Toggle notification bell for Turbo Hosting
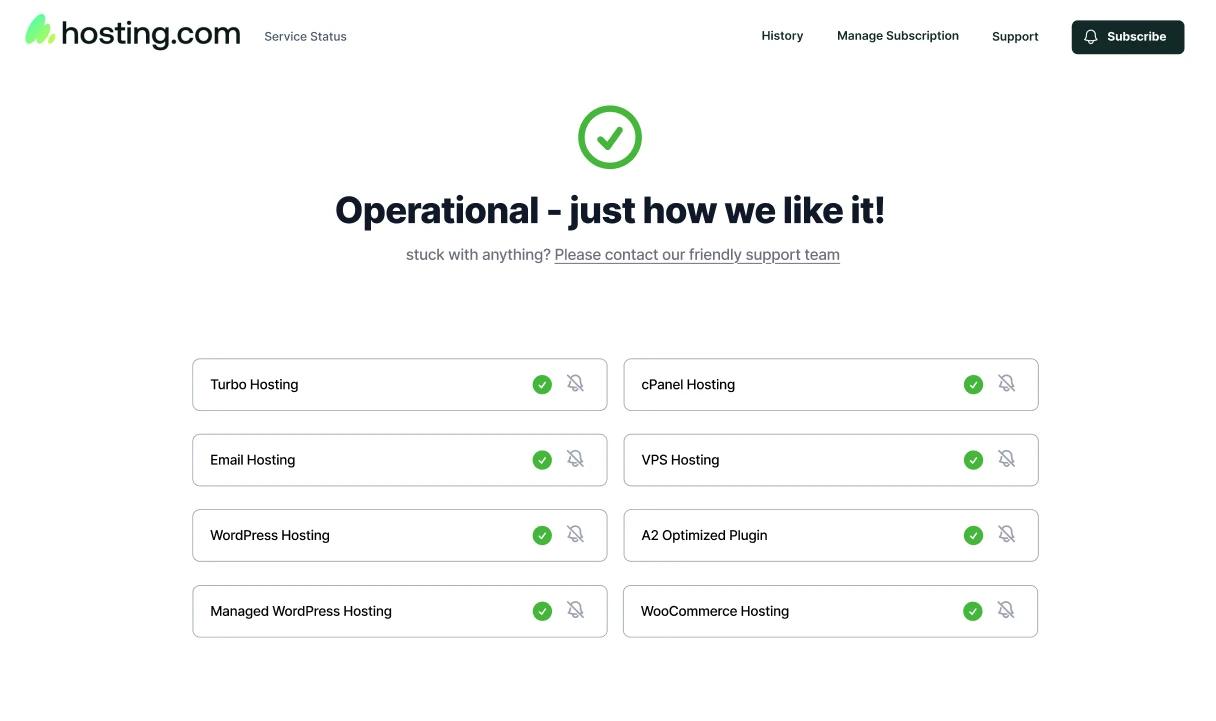The image size is (1216, 721). tap(575, 384)
